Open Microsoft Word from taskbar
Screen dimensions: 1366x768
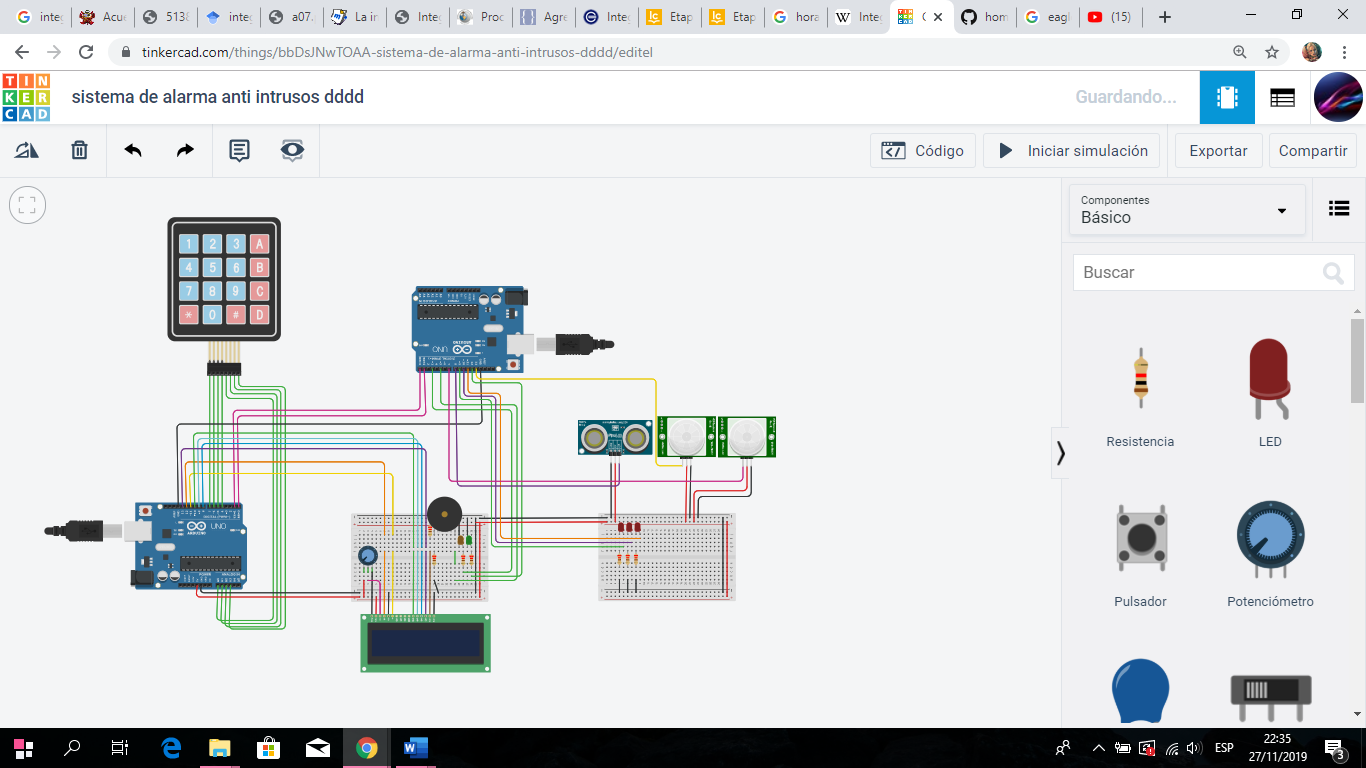click(x=415, y=747)
